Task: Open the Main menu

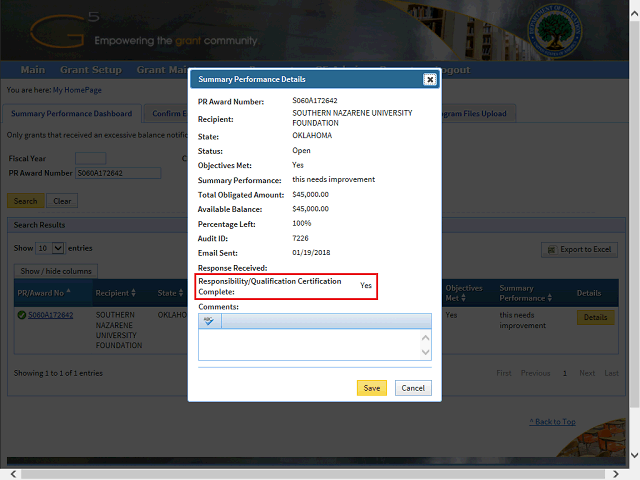Action: pyautogui.click(x=33, y=70)
